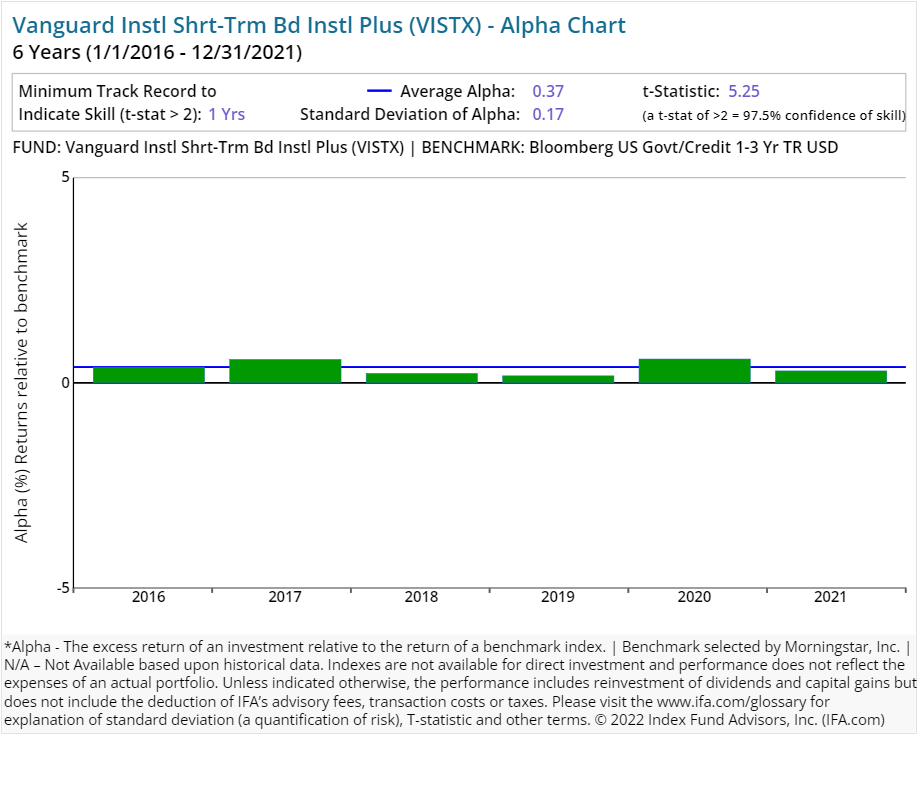Click the 2021 green alpha bar

tap(831, 377)
